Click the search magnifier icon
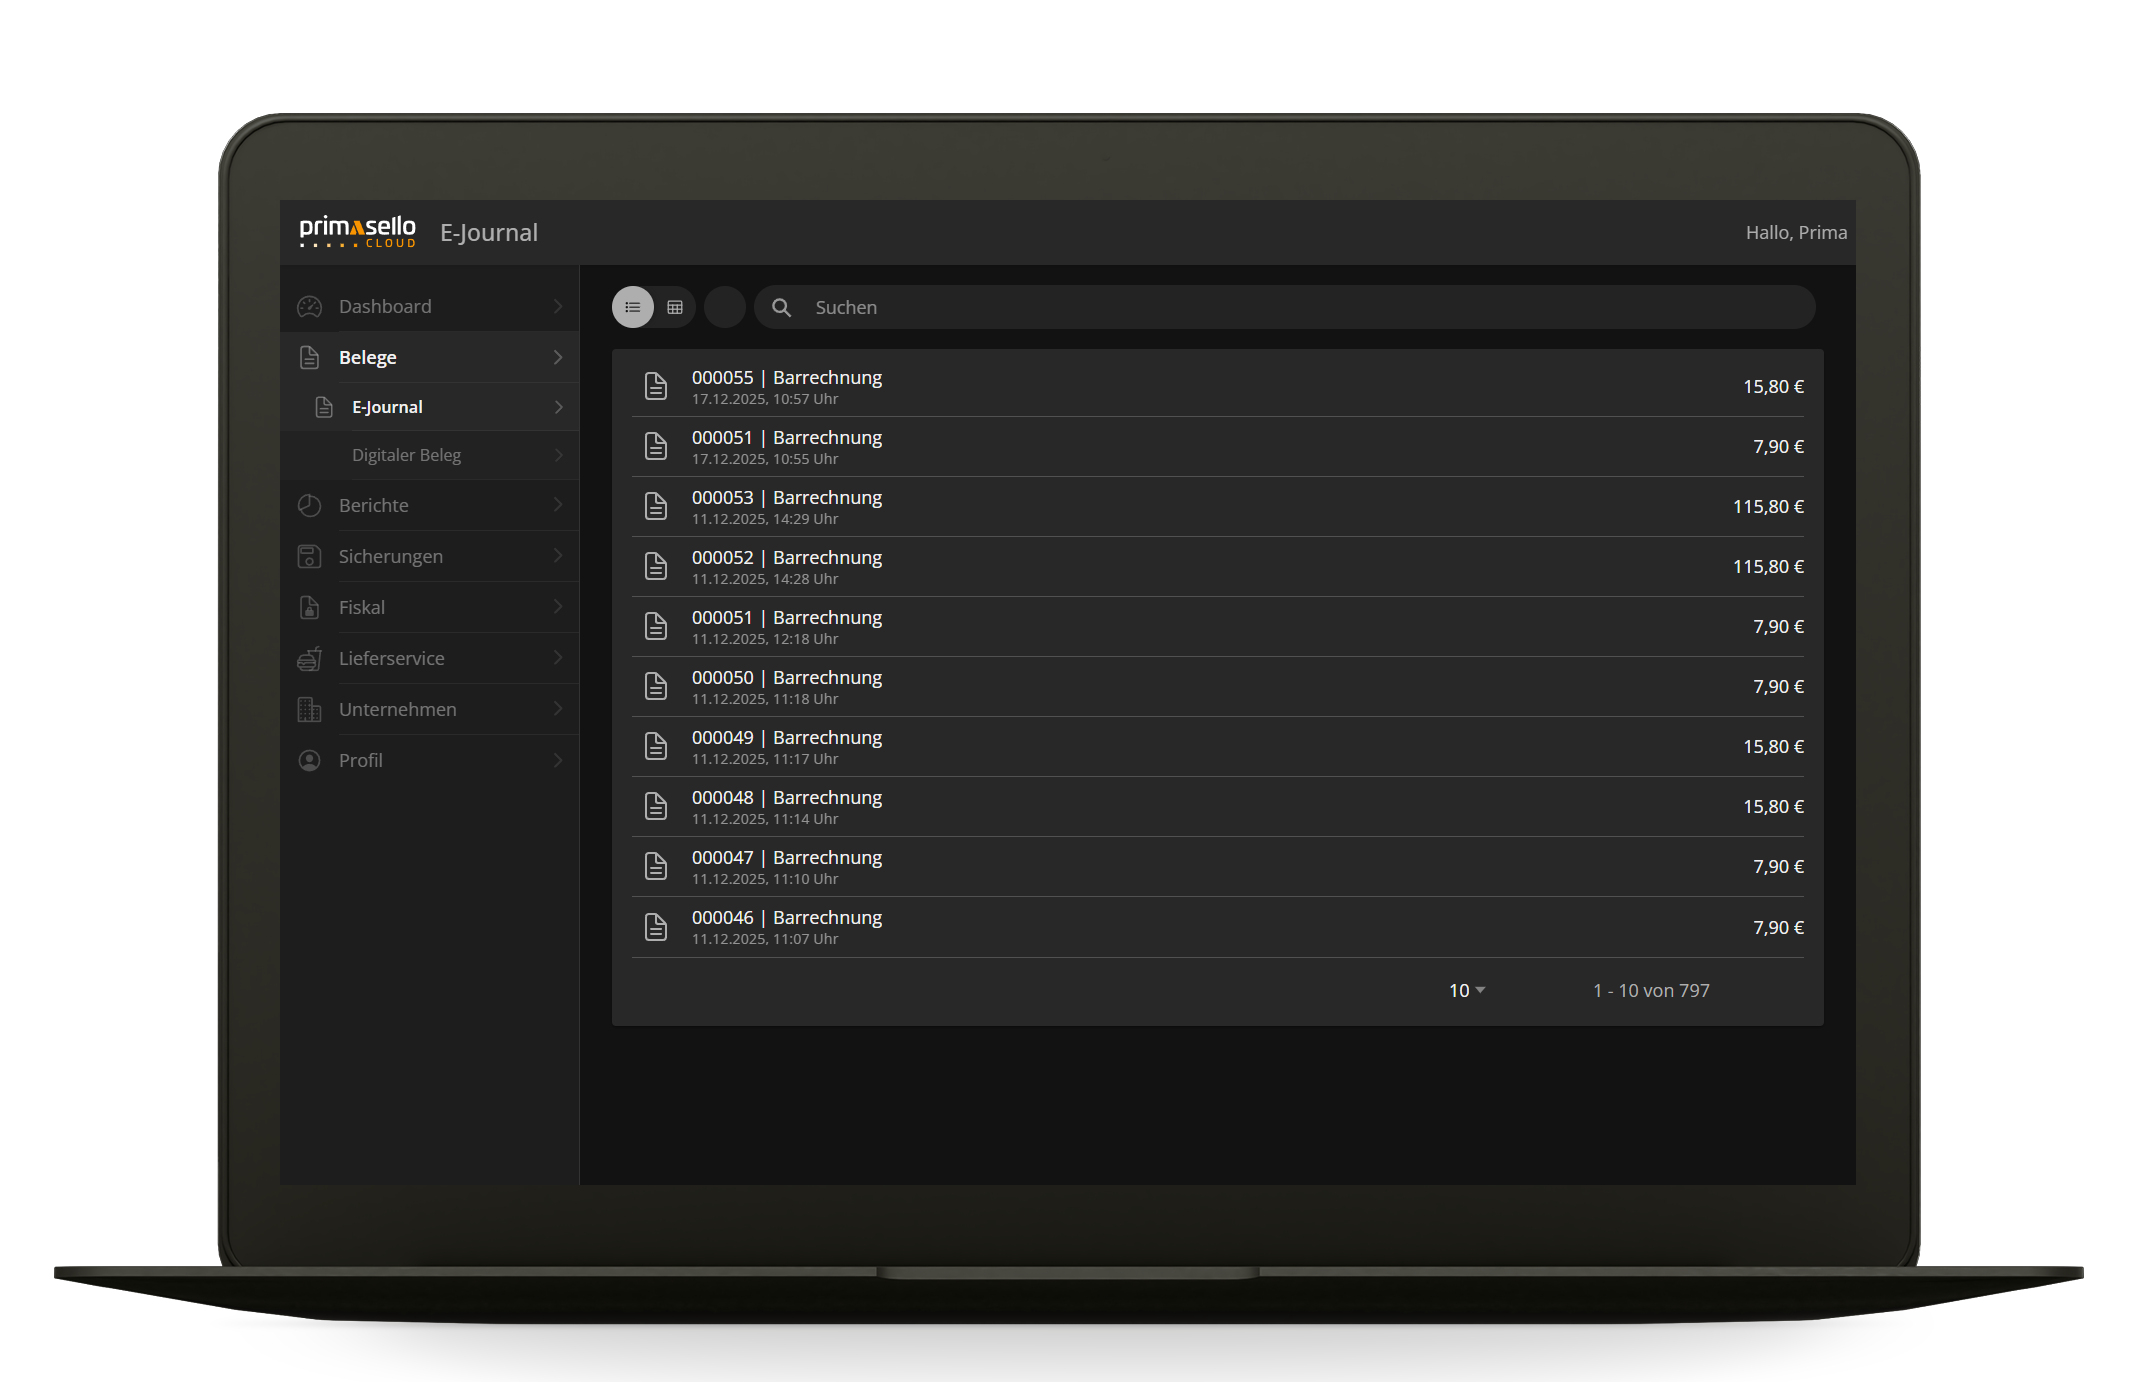Viewport: 2143px width, 1382px height. pyautogui.click(x=781, y=307)
